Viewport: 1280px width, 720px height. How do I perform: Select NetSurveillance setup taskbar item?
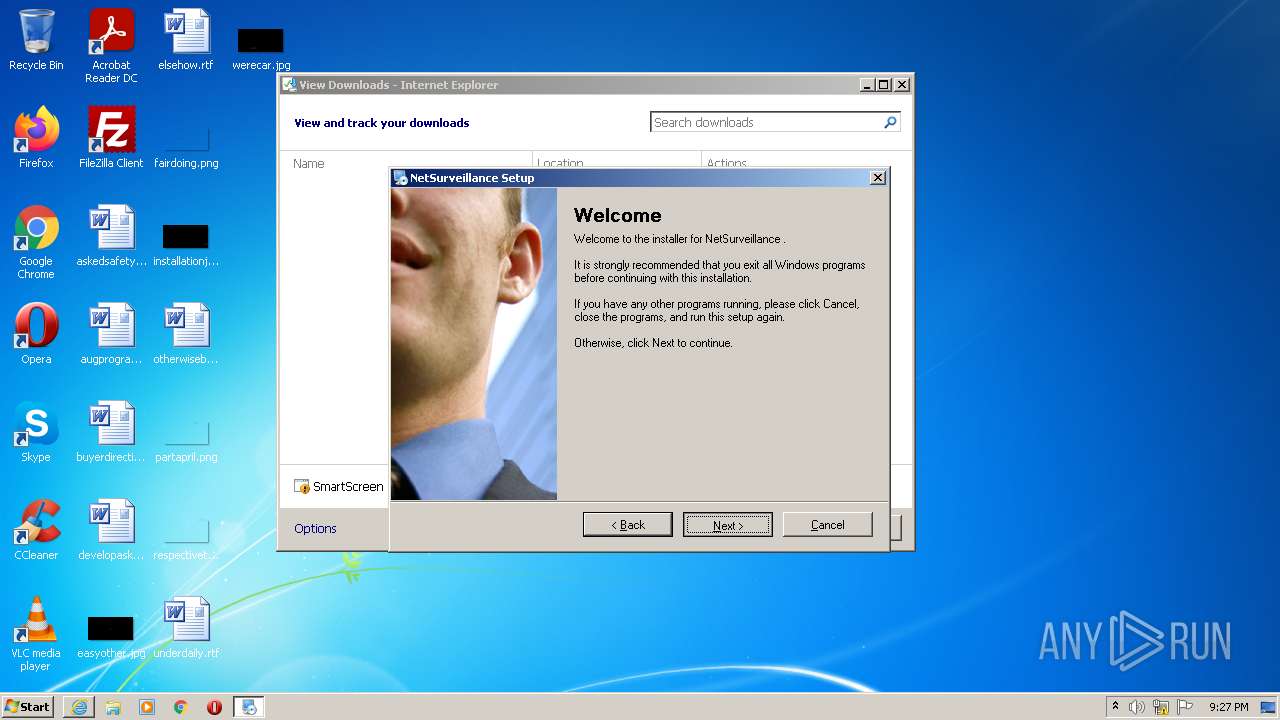249,707
